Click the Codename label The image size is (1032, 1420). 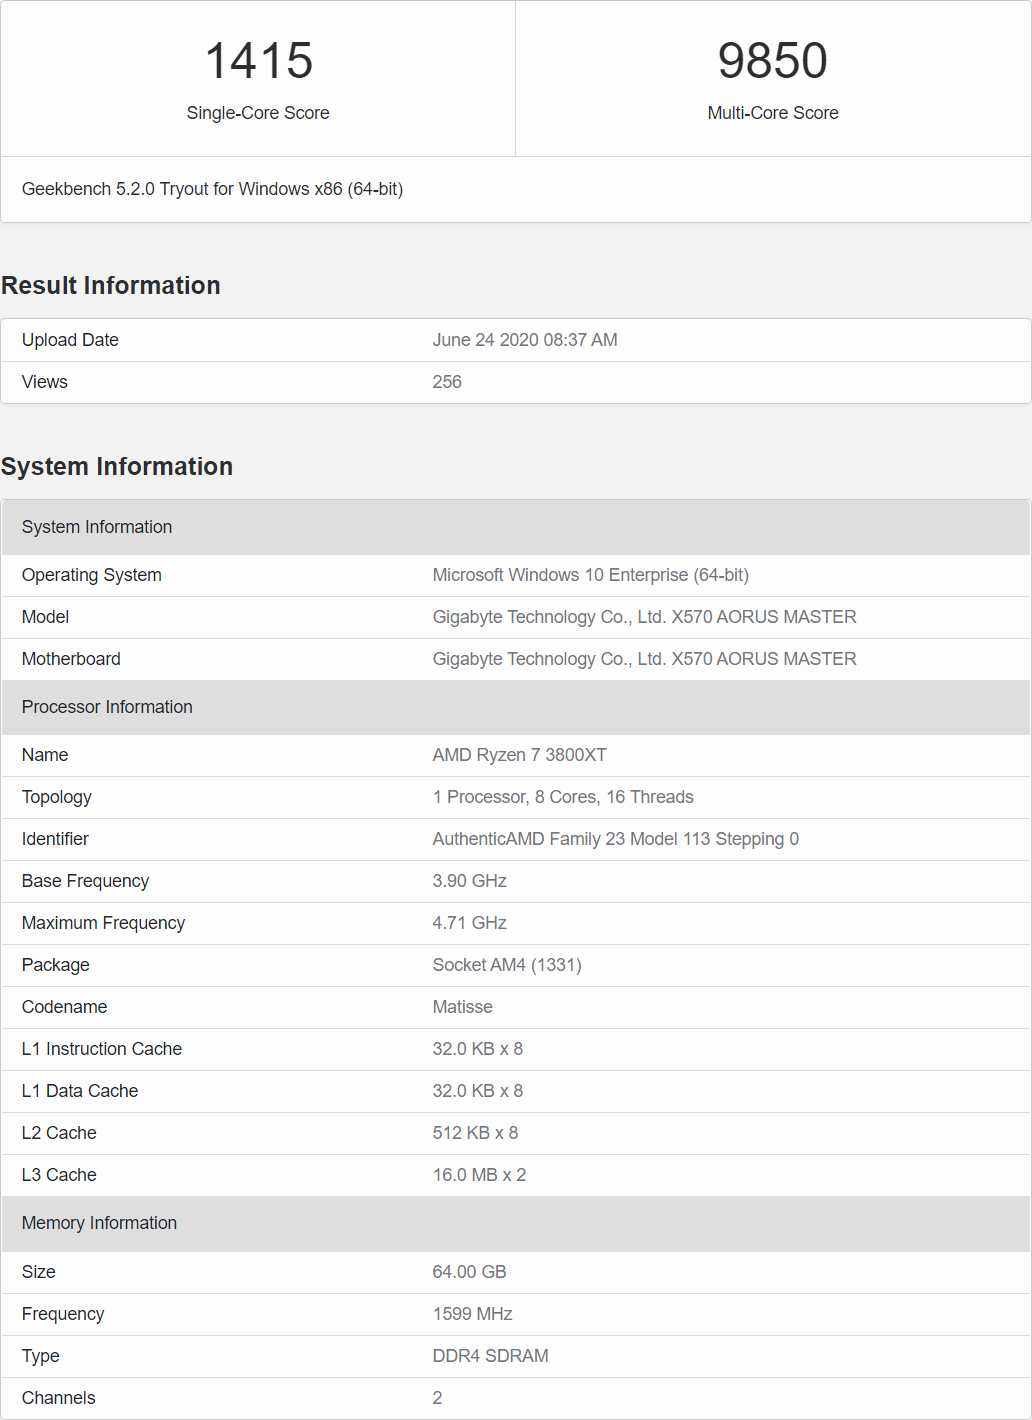(64, 1007)
